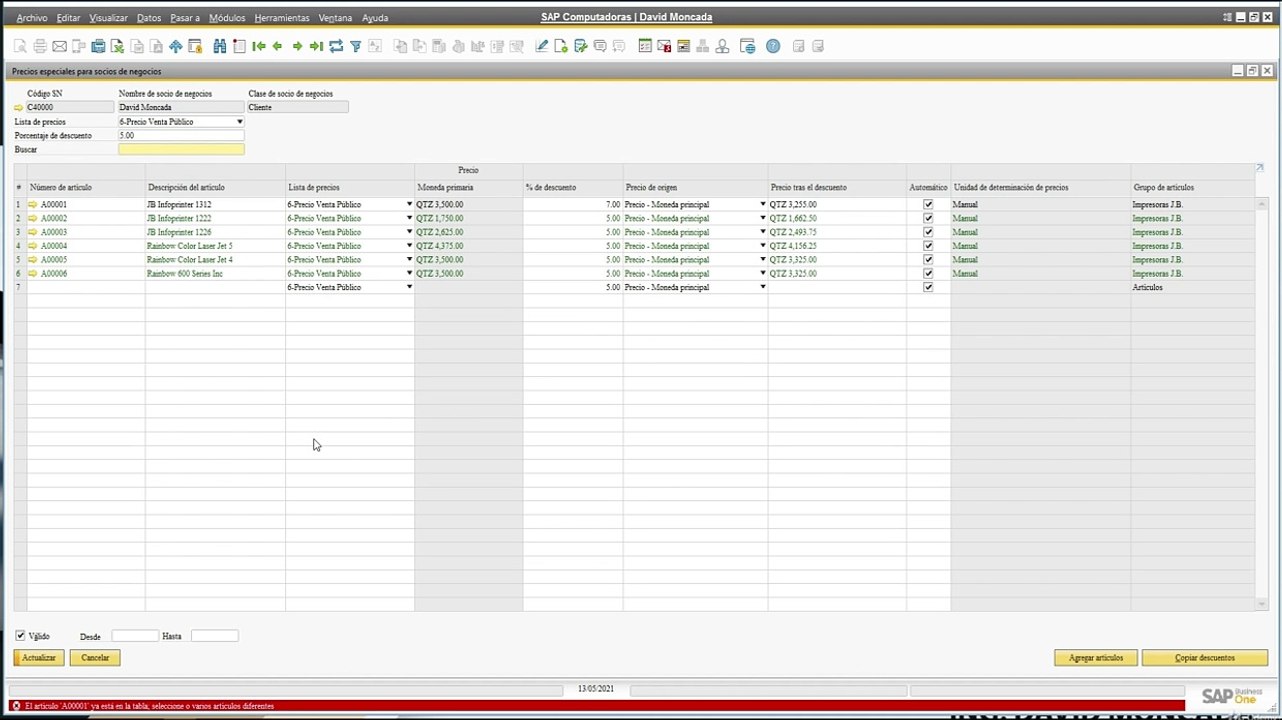Click the lock screen toolbar icon

click(x=195, y=46)
